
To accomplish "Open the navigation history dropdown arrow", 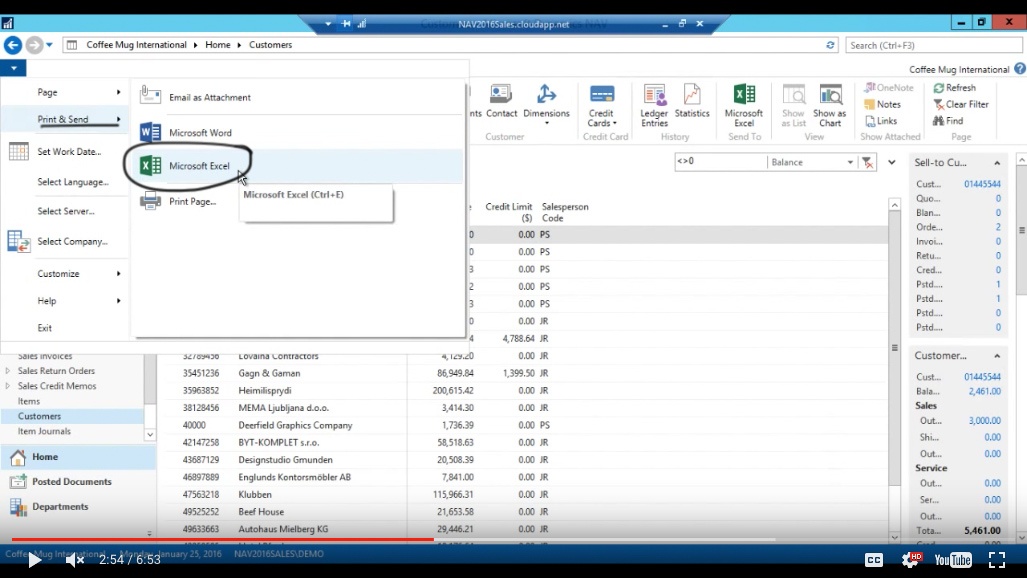I will click(x=49, y=45).
